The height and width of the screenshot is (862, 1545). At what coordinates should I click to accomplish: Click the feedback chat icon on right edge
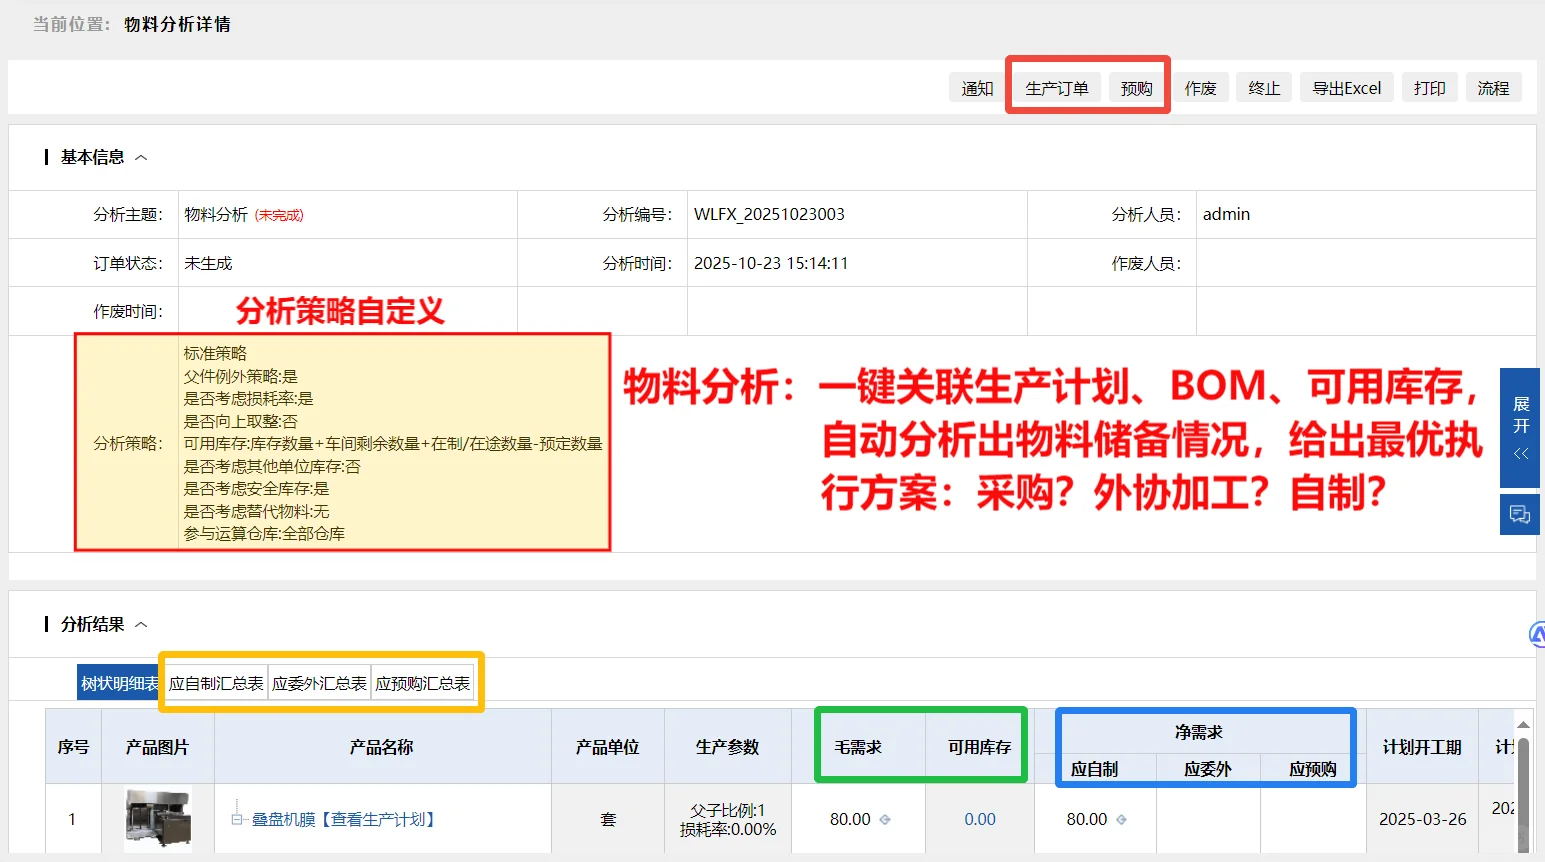[1519, 514]
